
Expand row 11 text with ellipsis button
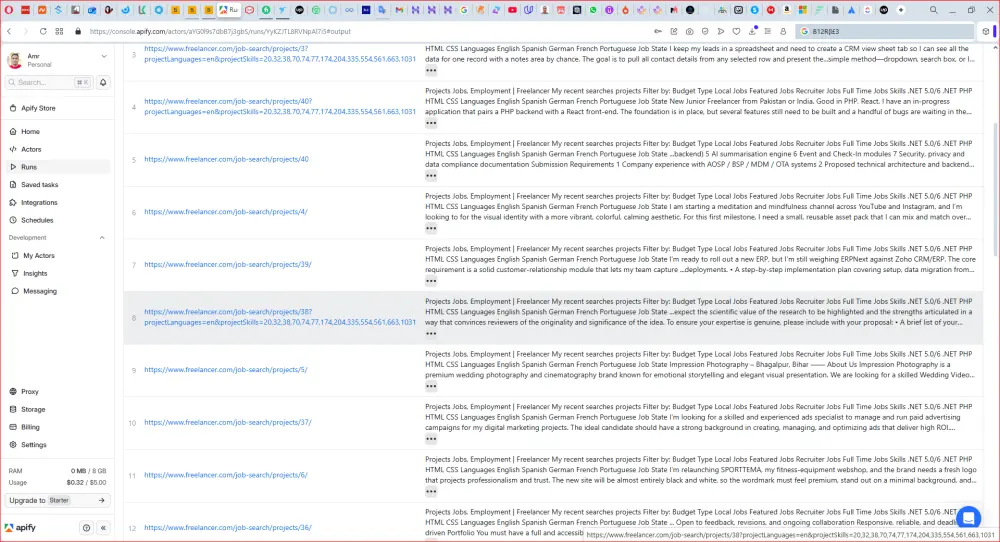tap(431, 492)
